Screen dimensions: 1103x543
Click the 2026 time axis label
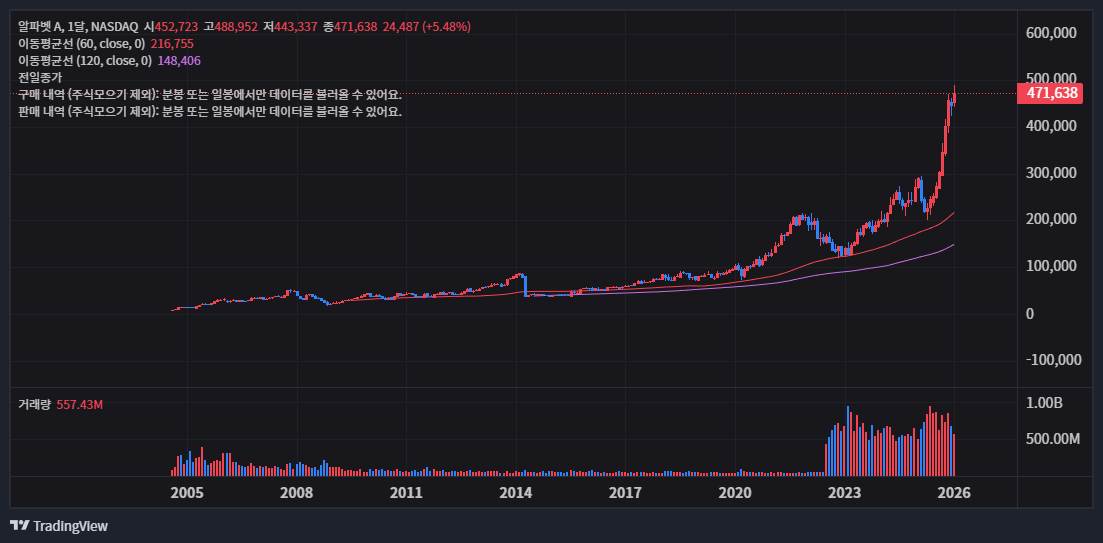[x=955, y=492]
